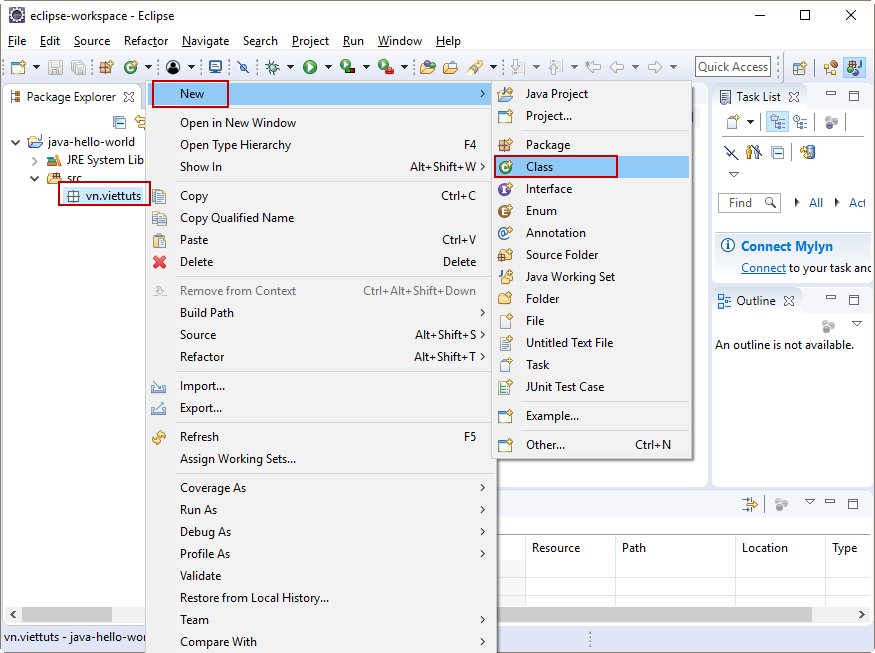This screenshot has height=653, width=875.
Task: Open the Refactor menu in menu bar
Action: [146, 41]
